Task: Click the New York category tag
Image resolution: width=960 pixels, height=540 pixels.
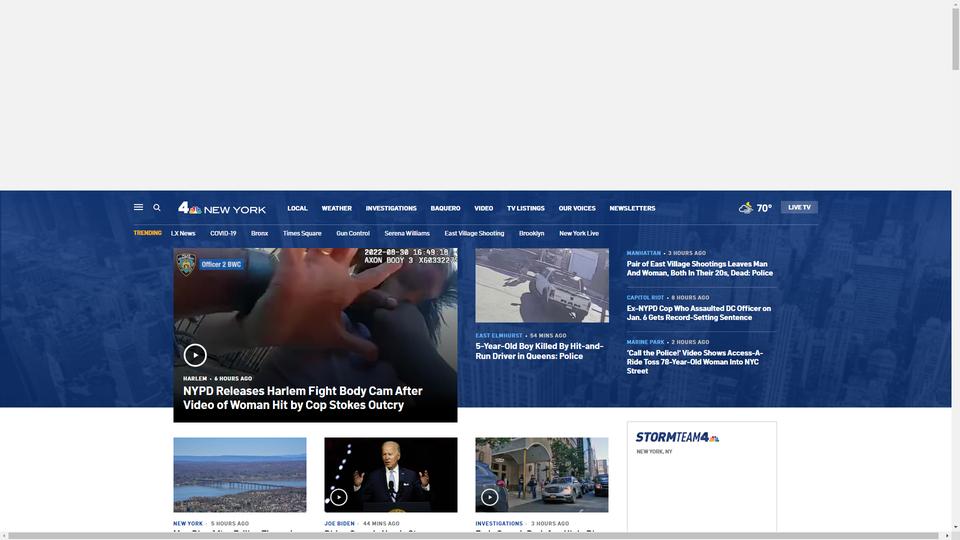Action: coord(188,523)
